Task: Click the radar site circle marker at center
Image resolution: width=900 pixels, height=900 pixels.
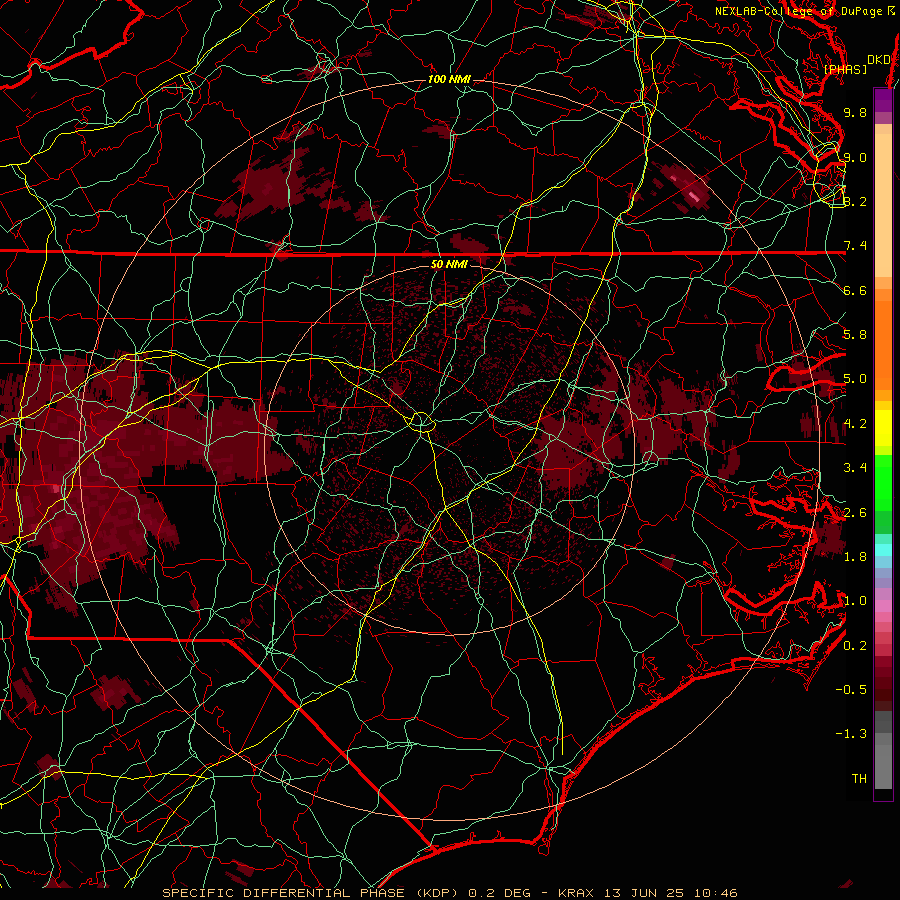Action: click(x=421, y=422)
